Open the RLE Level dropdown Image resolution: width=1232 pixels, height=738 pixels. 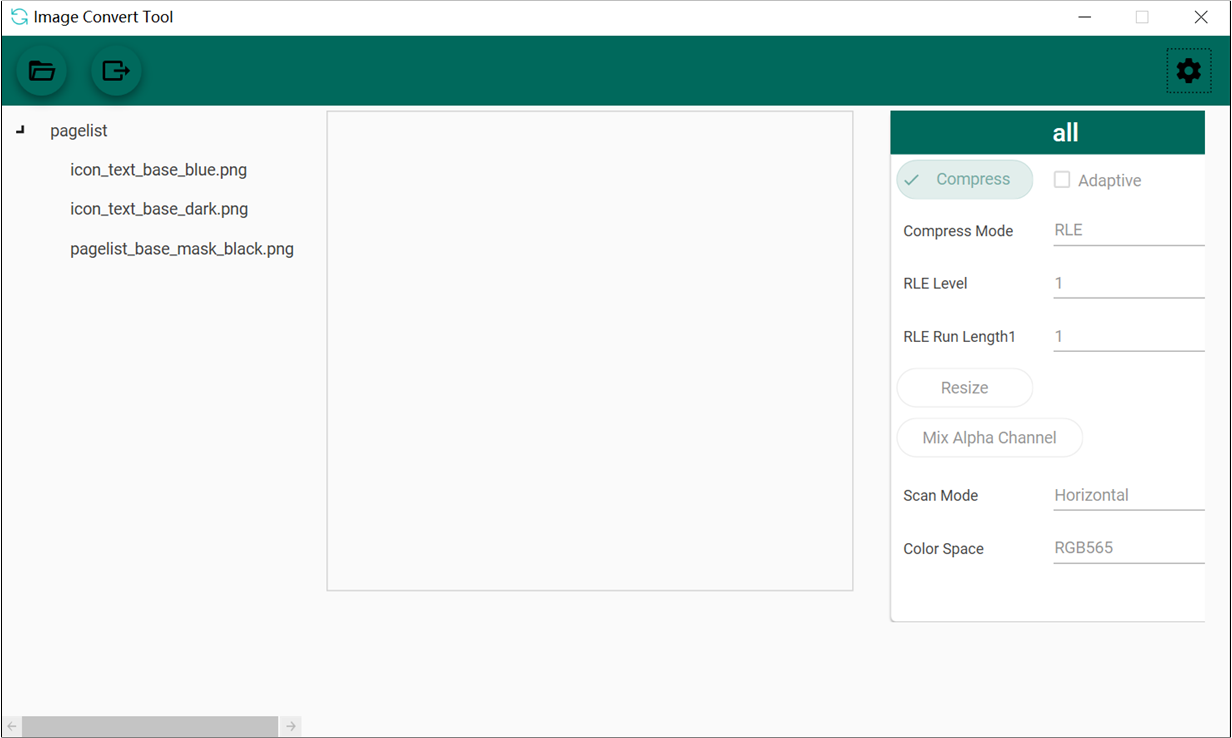(1128, 283)
